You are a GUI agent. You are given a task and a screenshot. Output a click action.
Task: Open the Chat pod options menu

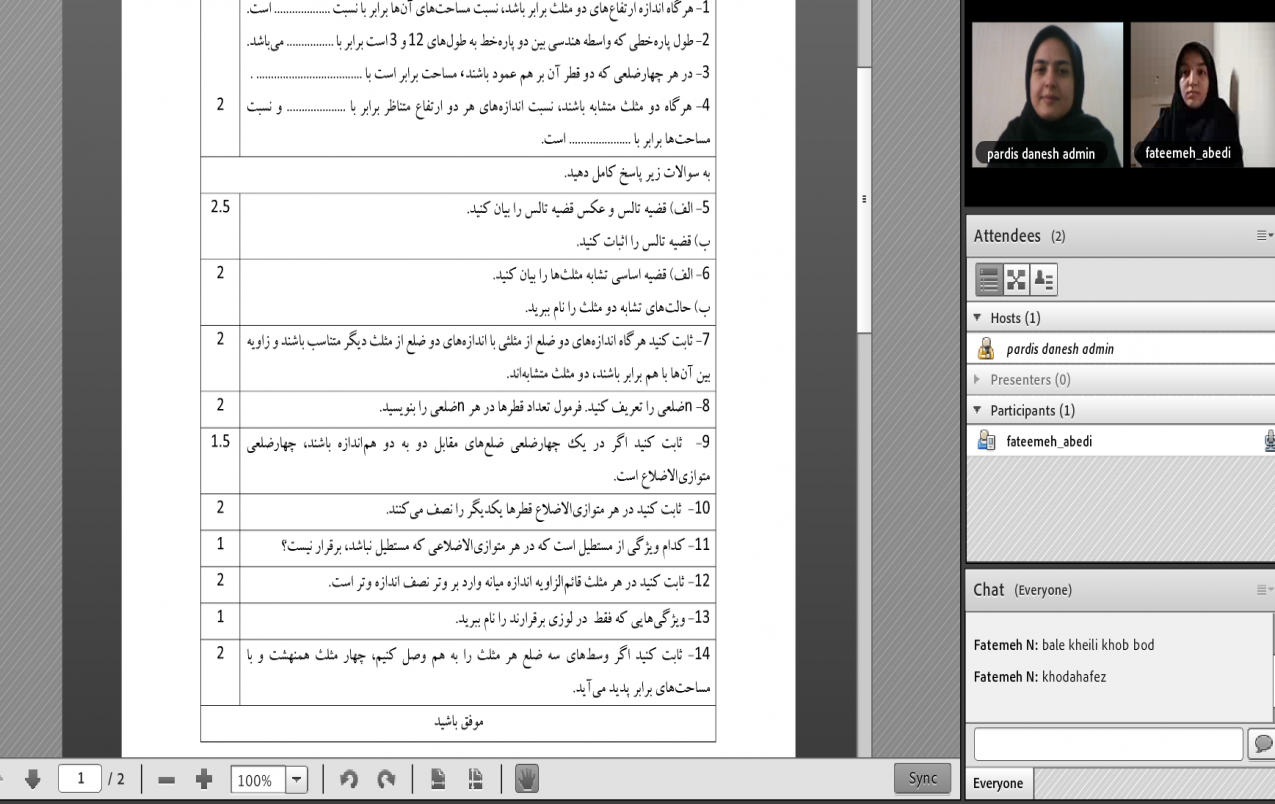coord(1264,590)
